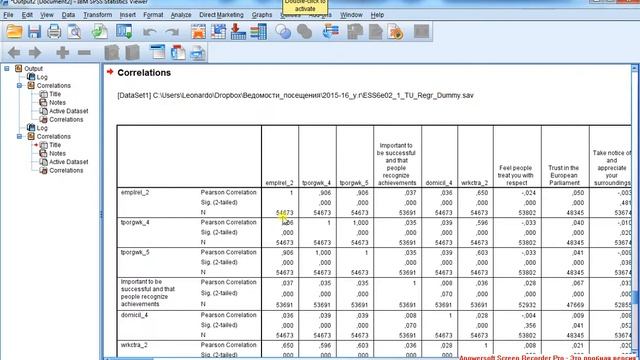The image size is (640, 360).
Task: Click the Export icon with green arrow
Action: point(99,31)
